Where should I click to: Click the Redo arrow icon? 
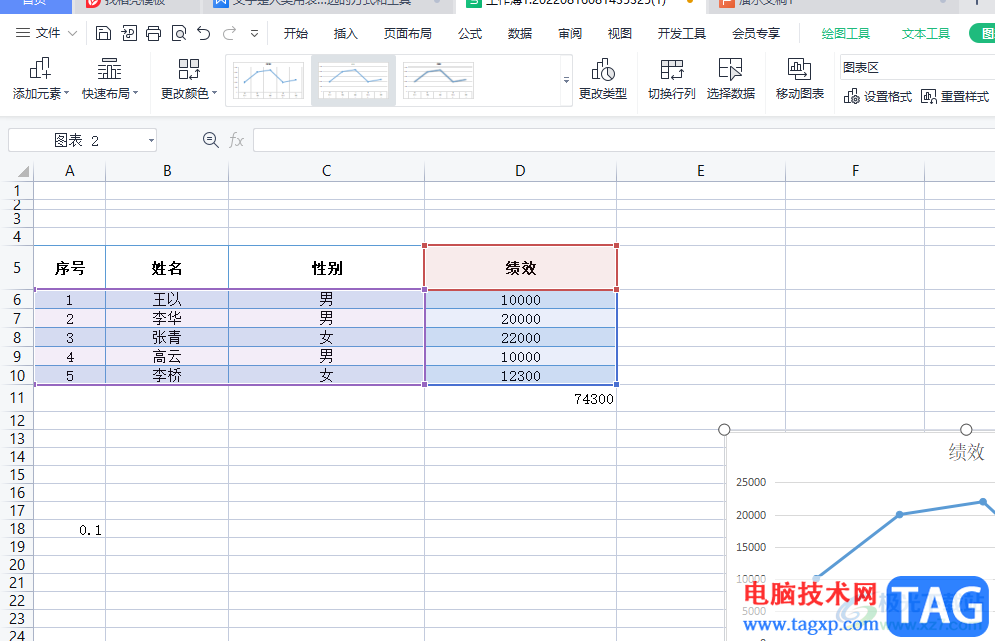pyautogui.click(x=229, y=33)
